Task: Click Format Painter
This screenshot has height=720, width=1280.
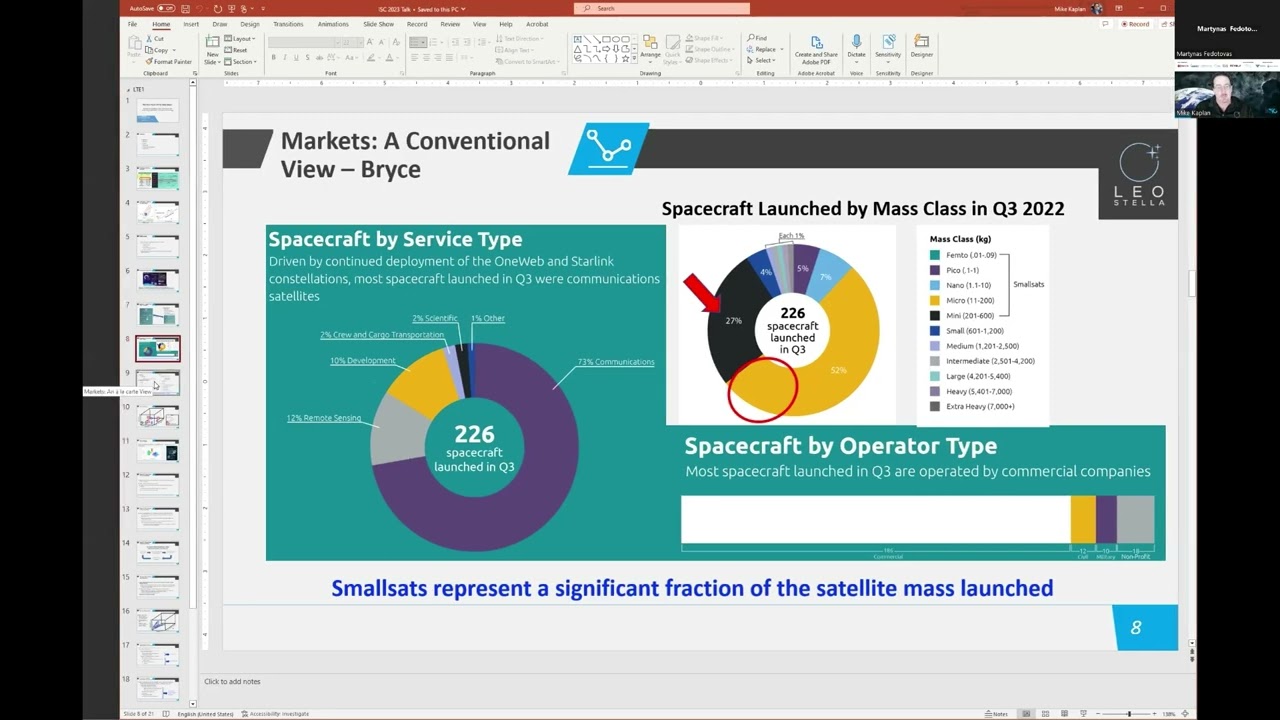Action: coord(169,61)
